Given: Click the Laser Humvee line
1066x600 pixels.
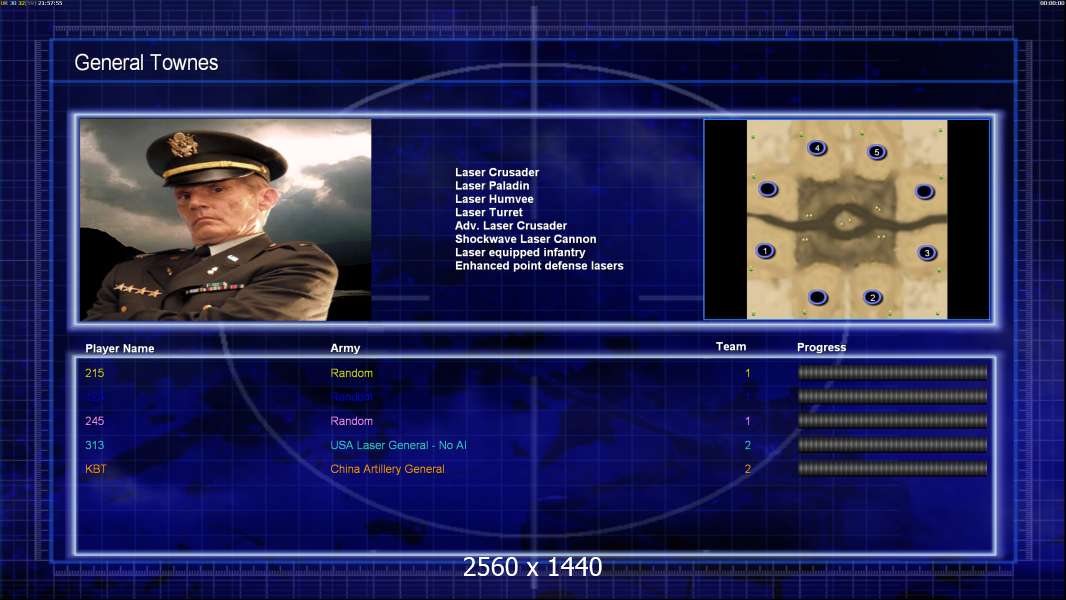Looking at the screenshot, I should (494, 199).
